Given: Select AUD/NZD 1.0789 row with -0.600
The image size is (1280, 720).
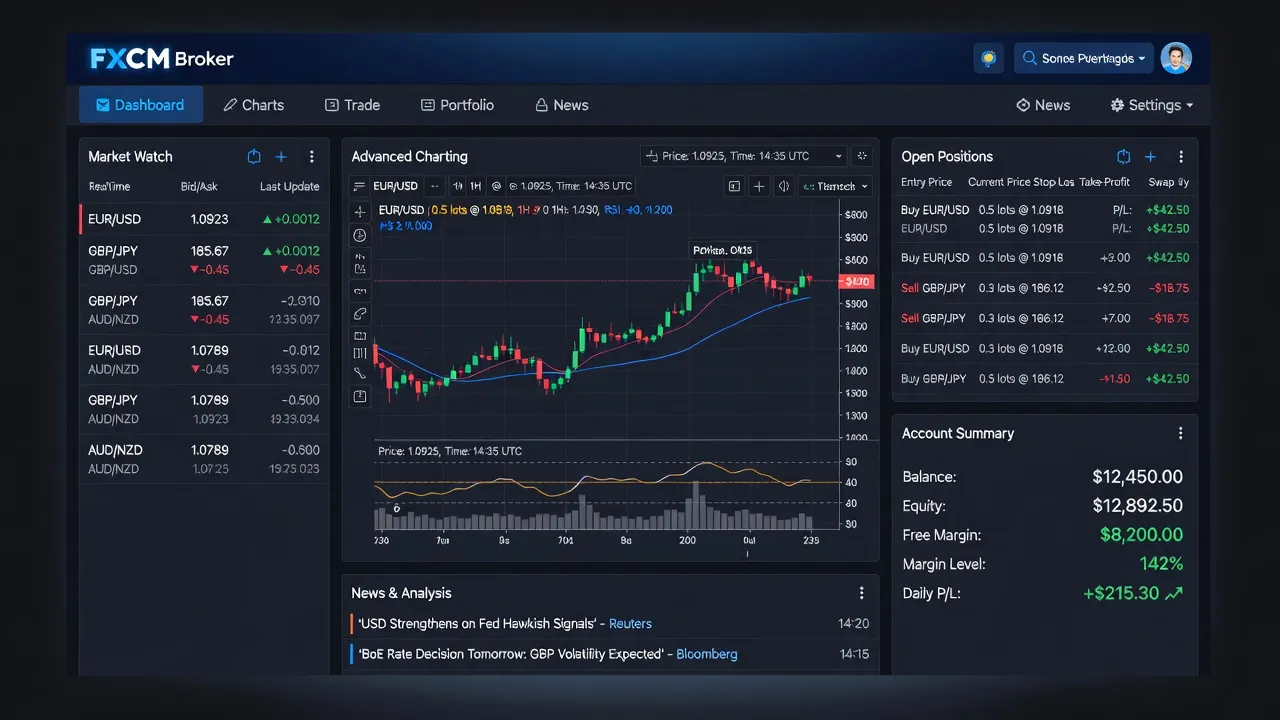Looking at the screenshot, I should (x=204, y=459).
